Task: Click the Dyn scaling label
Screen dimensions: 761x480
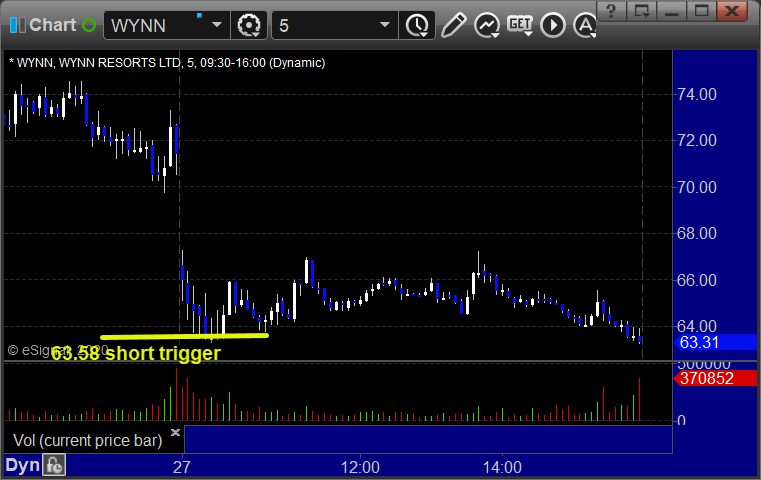Action: (22, 465)
